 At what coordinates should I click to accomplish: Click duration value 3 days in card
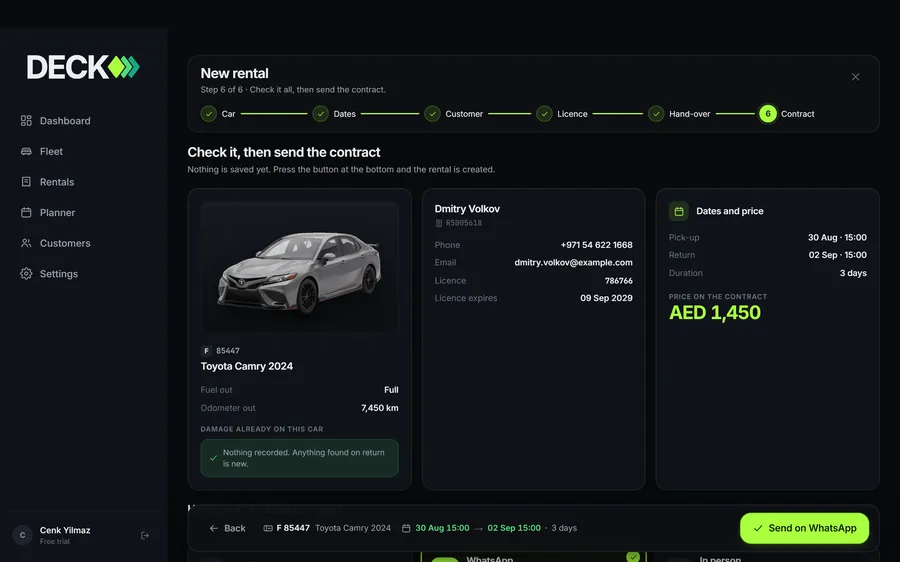coord(853,273)
